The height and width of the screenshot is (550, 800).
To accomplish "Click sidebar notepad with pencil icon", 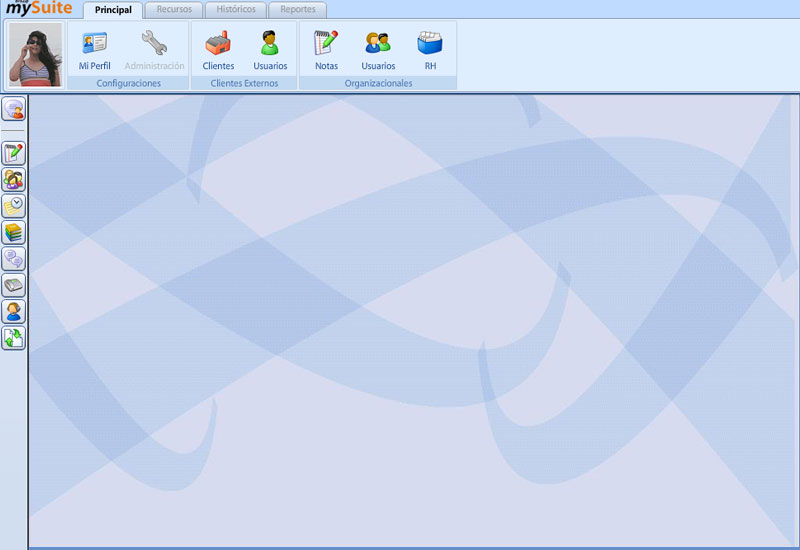I will click(x=14, y=154).
